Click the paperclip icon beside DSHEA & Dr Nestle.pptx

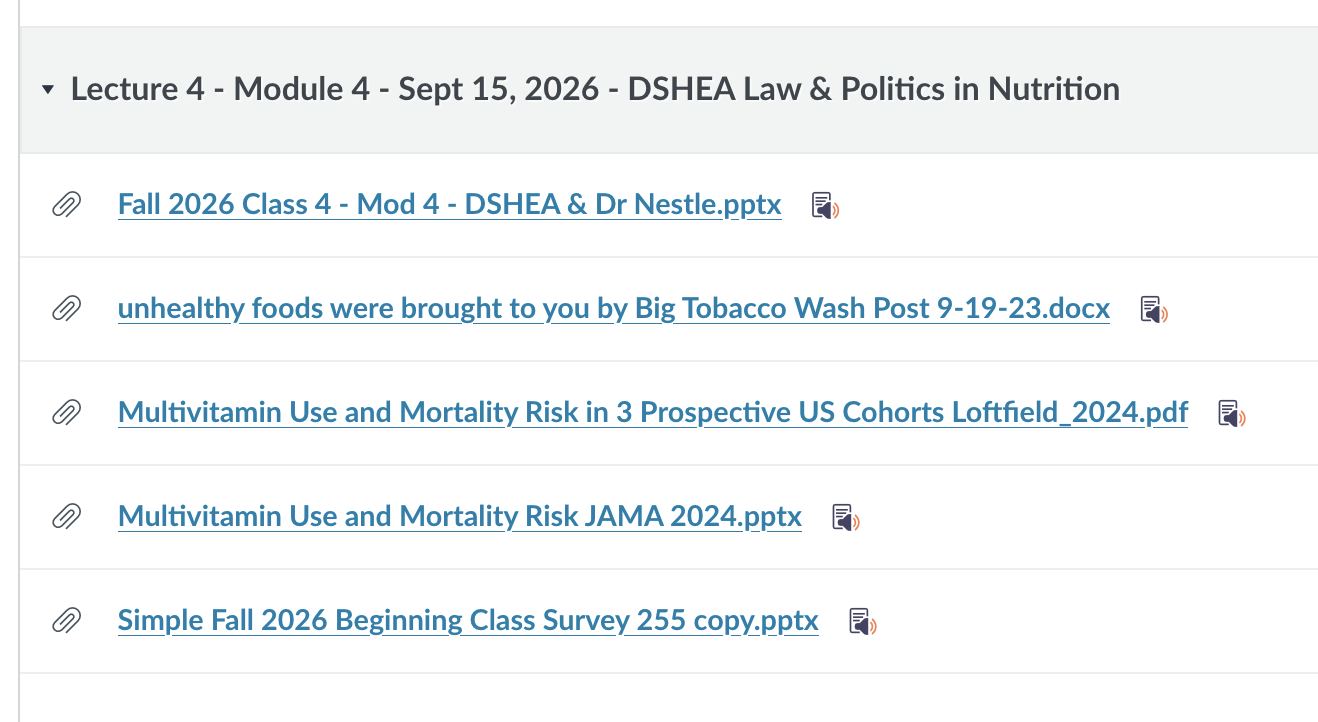(66, 205)
